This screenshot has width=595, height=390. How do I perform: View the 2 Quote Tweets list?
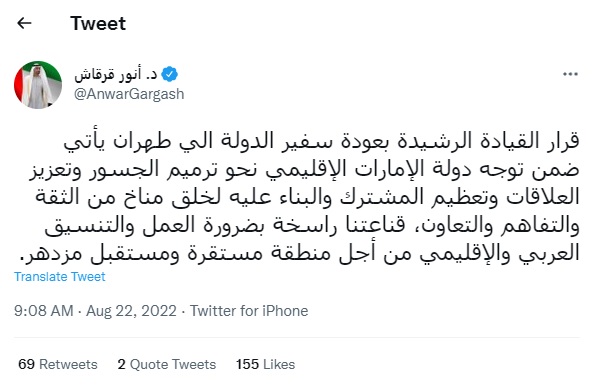167,364
